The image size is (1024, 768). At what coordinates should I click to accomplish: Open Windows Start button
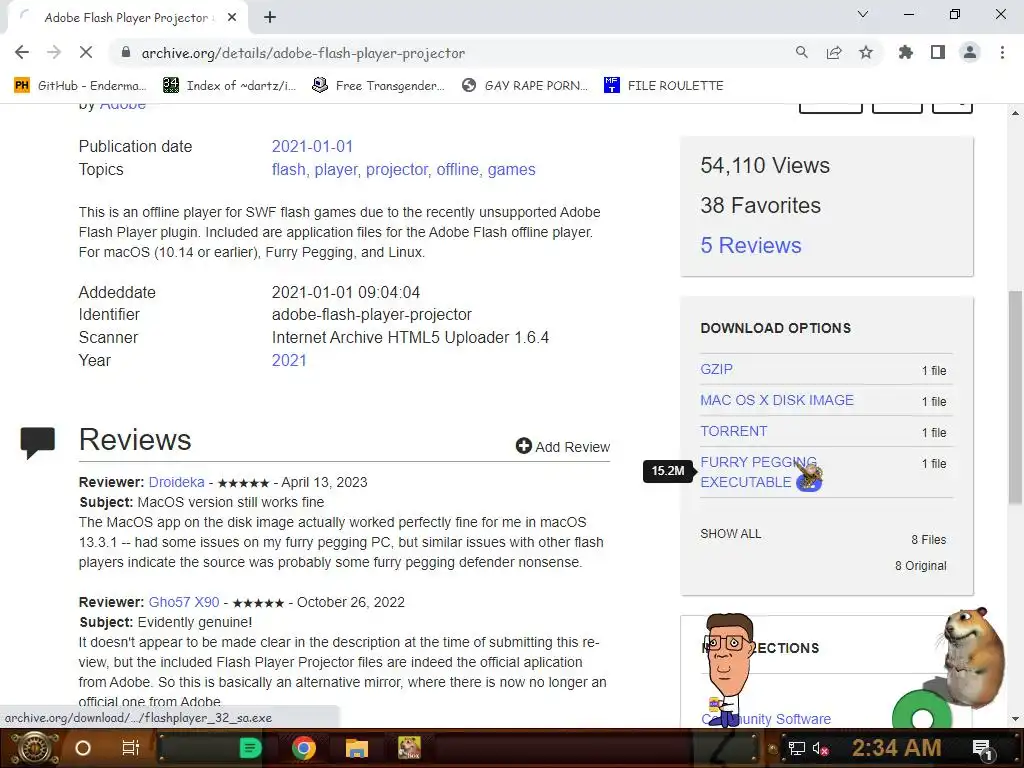tap(34, 748)
